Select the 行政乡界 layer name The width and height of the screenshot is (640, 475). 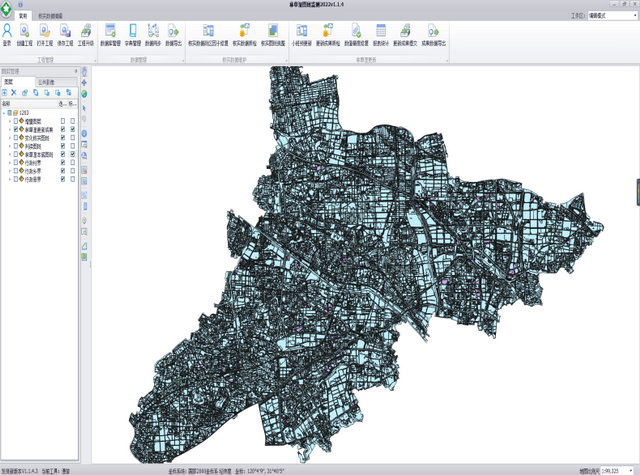point(33,171)
